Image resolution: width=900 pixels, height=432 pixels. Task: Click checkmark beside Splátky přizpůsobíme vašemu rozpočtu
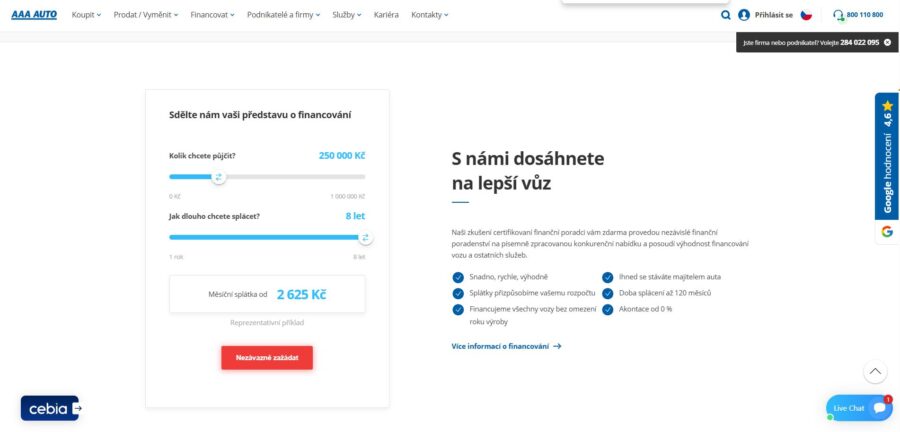(x=458, y=293)
